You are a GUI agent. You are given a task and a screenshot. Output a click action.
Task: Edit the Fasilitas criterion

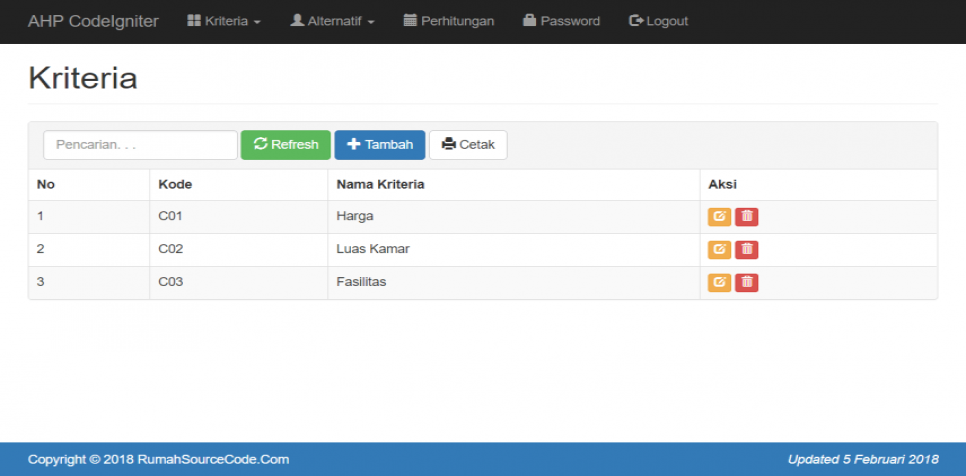[719, 283]
